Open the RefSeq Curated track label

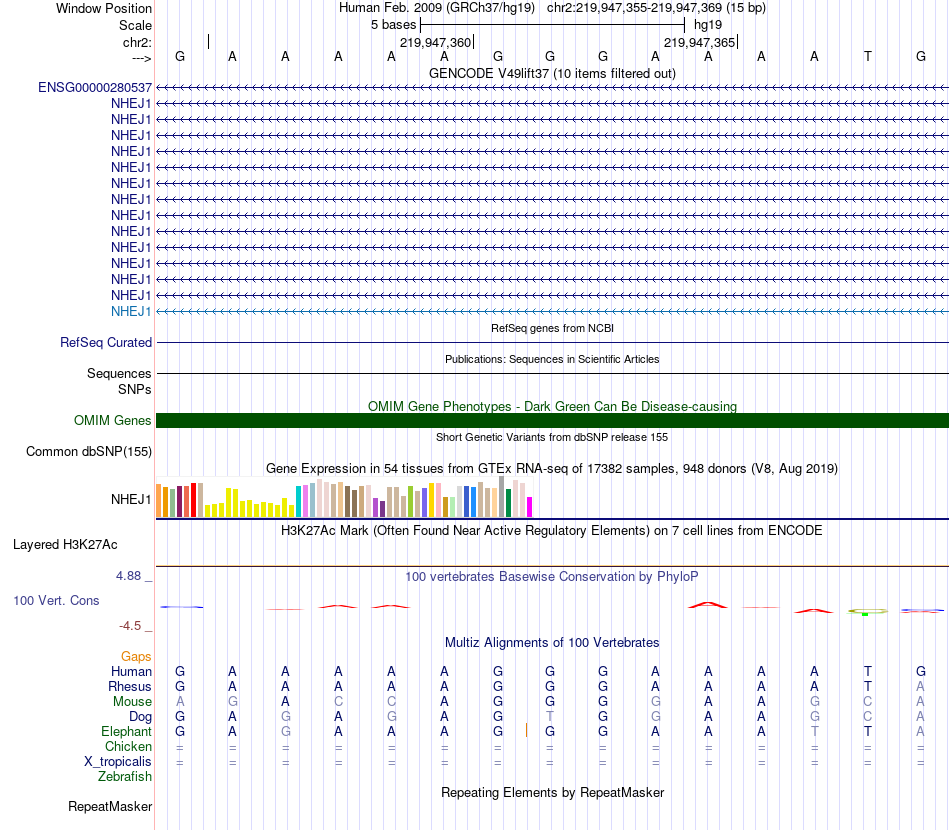106,342
